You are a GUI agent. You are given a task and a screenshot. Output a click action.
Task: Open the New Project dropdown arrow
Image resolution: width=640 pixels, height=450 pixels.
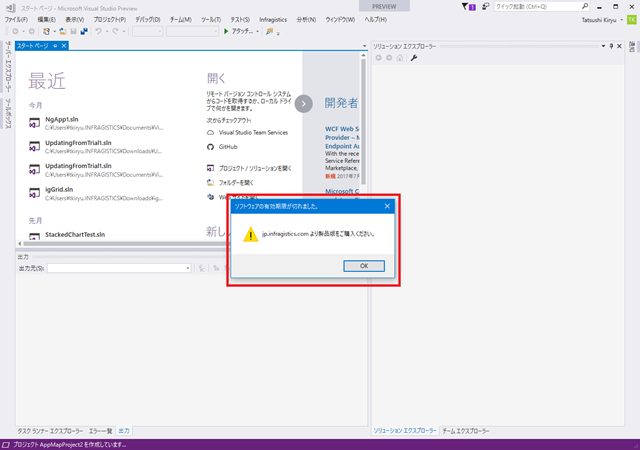tap(54, 31)
